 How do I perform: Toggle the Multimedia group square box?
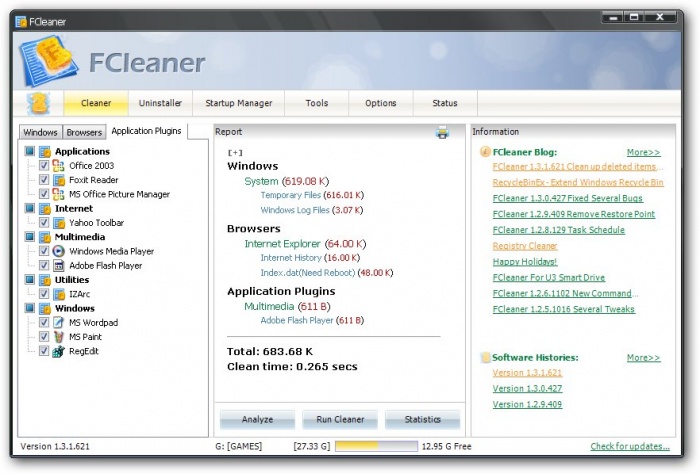(30, 237)
